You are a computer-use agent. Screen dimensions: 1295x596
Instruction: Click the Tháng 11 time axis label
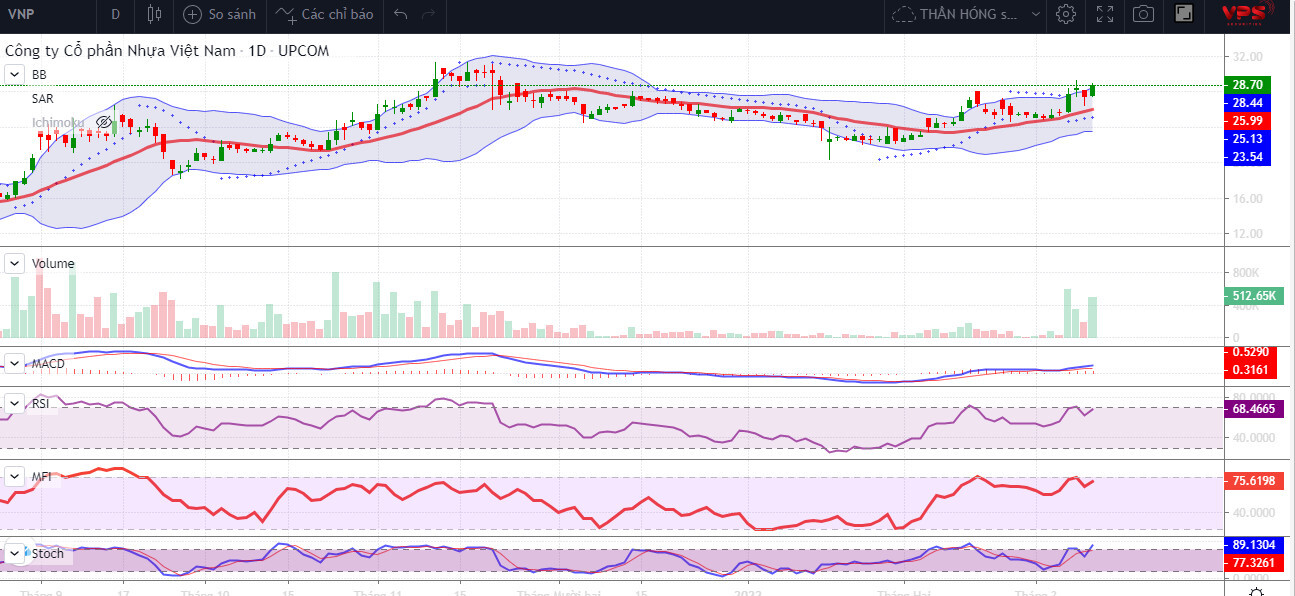click(379, 592)
